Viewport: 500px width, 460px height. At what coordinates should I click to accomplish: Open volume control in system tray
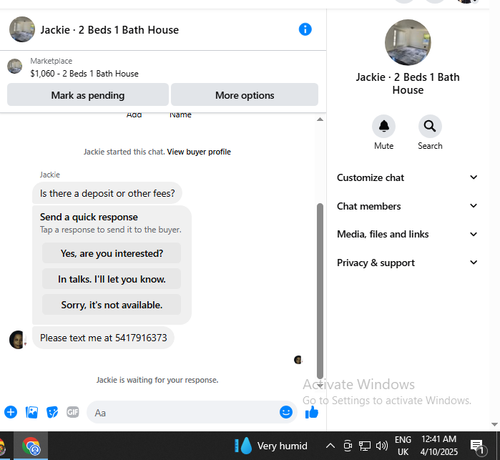click(382, 446)
